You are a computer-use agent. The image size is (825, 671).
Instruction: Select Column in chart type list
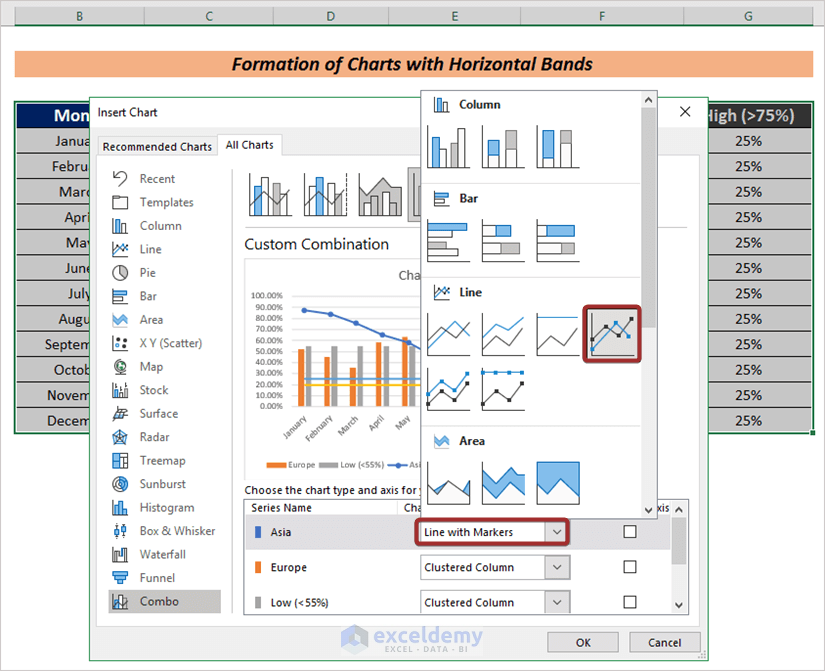click(165, 226)
